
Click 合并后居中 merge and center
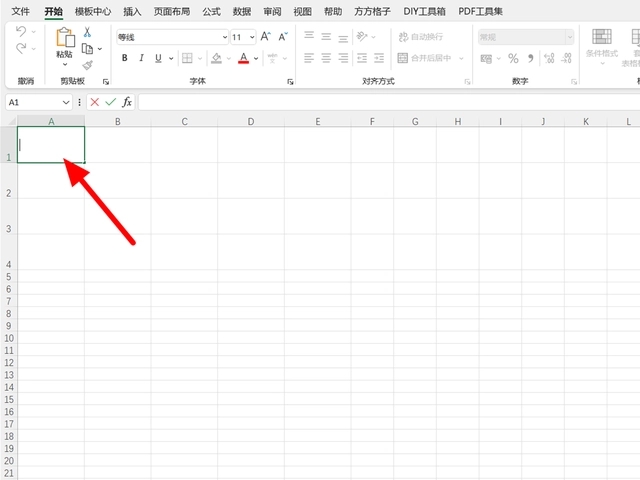pyautogui.click(x=424, y=58)
